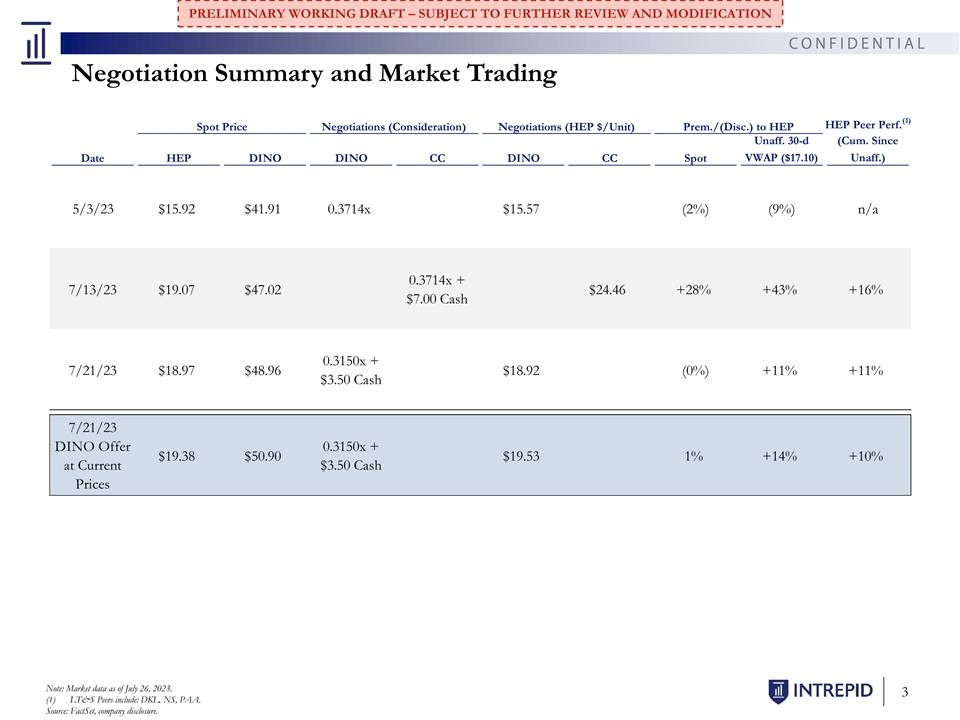Image resolution: width=960 pixels, height=720 pixels.
Task: Click the '$18.92' HEP per unit value
Action: [521, 370]
